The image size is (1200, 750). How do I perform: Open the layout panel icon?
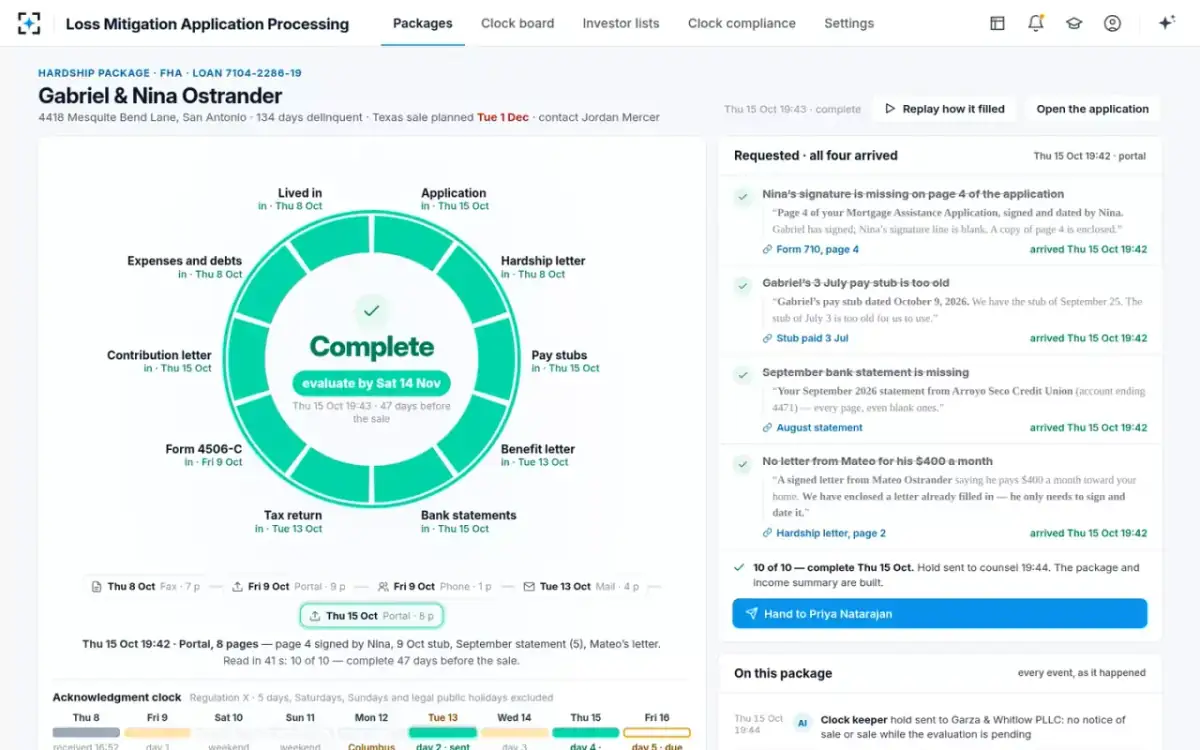[997, 23]
